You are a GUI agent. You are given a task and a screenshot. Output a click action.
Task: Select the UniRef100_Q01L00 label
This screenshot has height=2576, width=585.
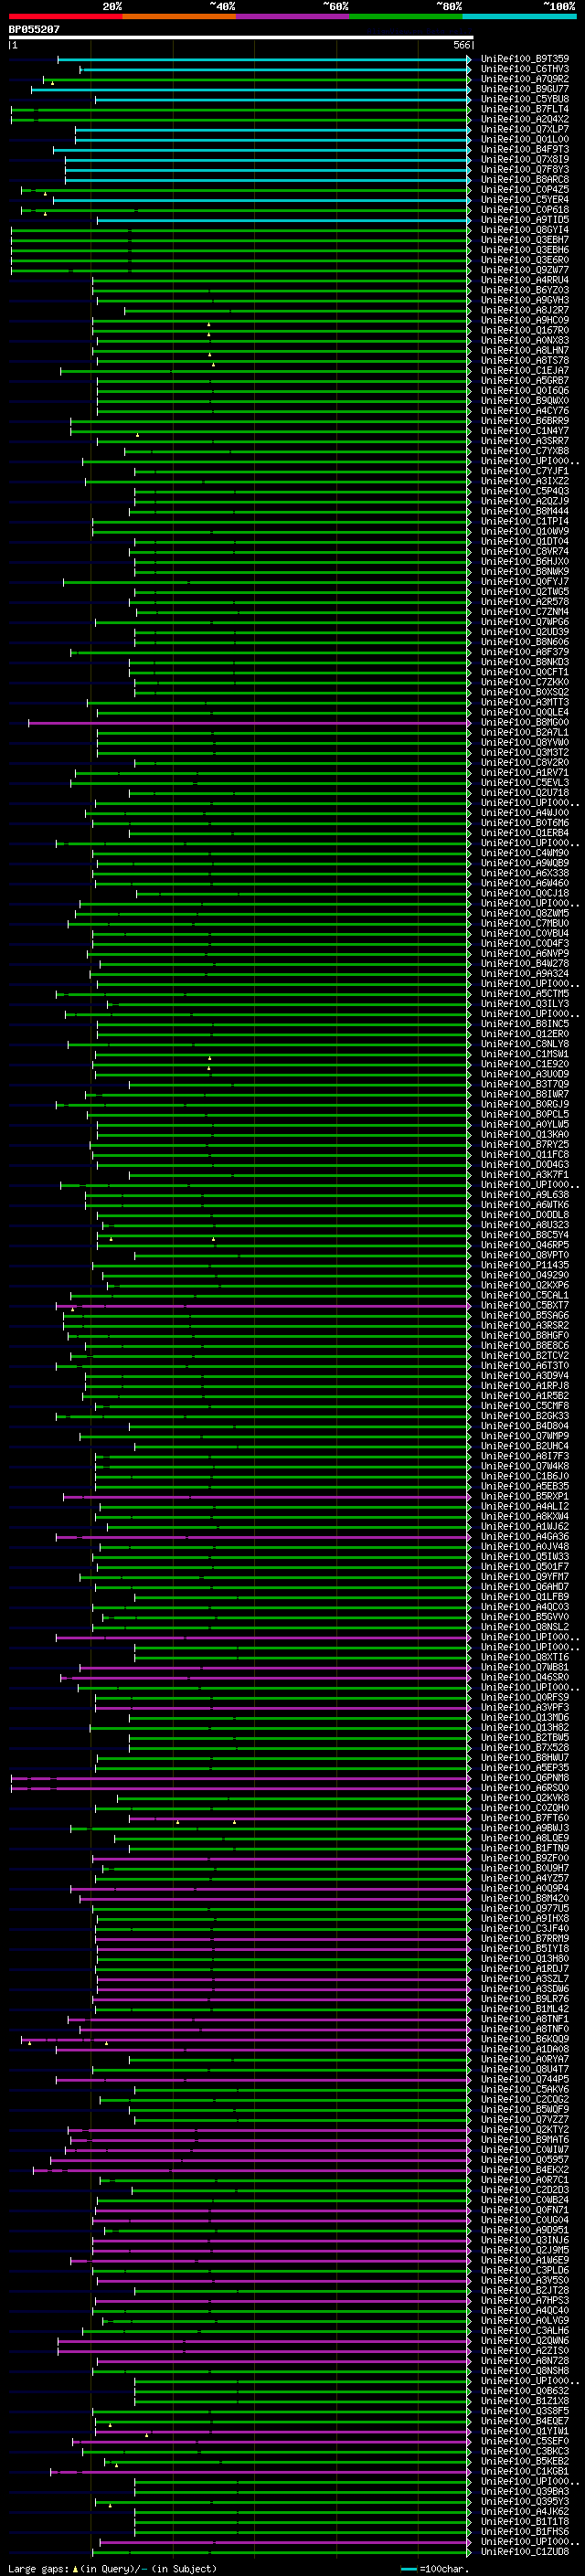pyautogui.click(x=525, y=139)
